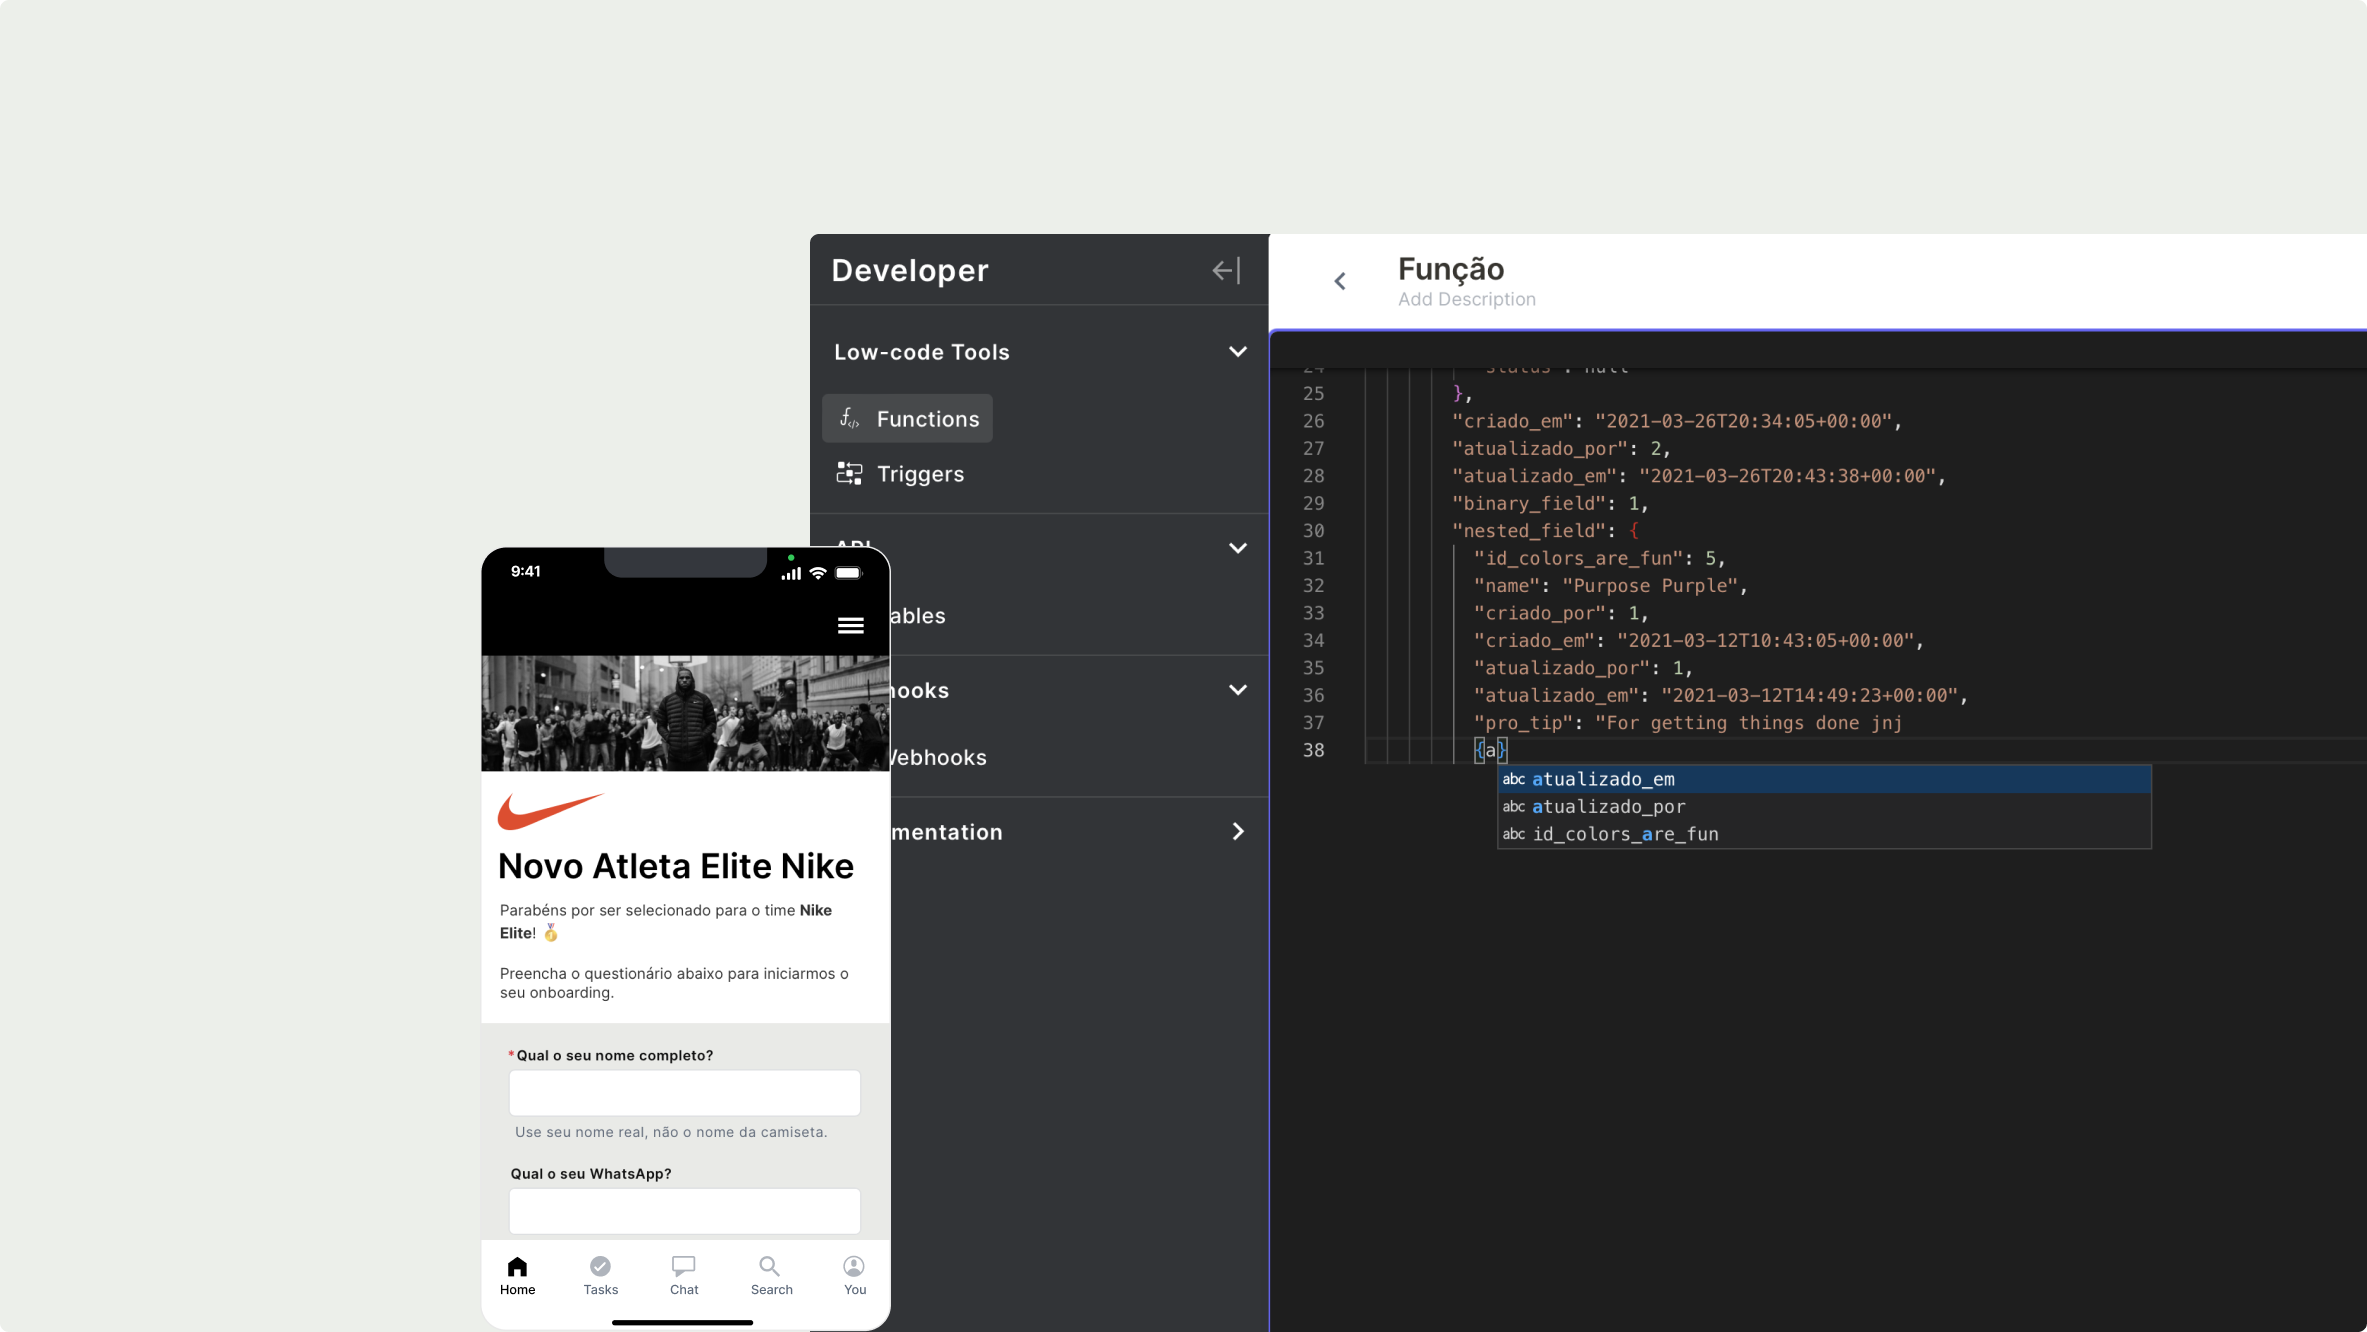Click the WhatsApp input field
The height and width of the screenshot is (1332, 2367).
tap(684, 1211)
